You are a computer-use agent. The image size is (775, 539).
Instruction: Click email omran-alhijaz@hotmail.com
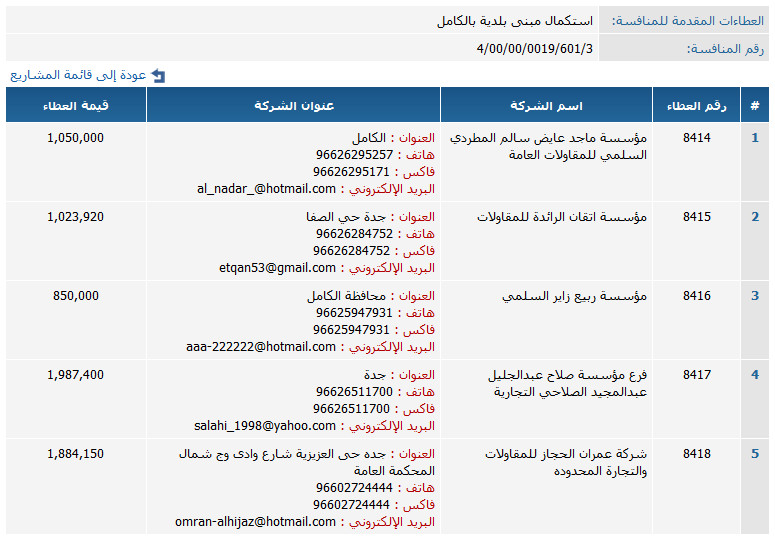pyautogui.click(x=256, y=522)
